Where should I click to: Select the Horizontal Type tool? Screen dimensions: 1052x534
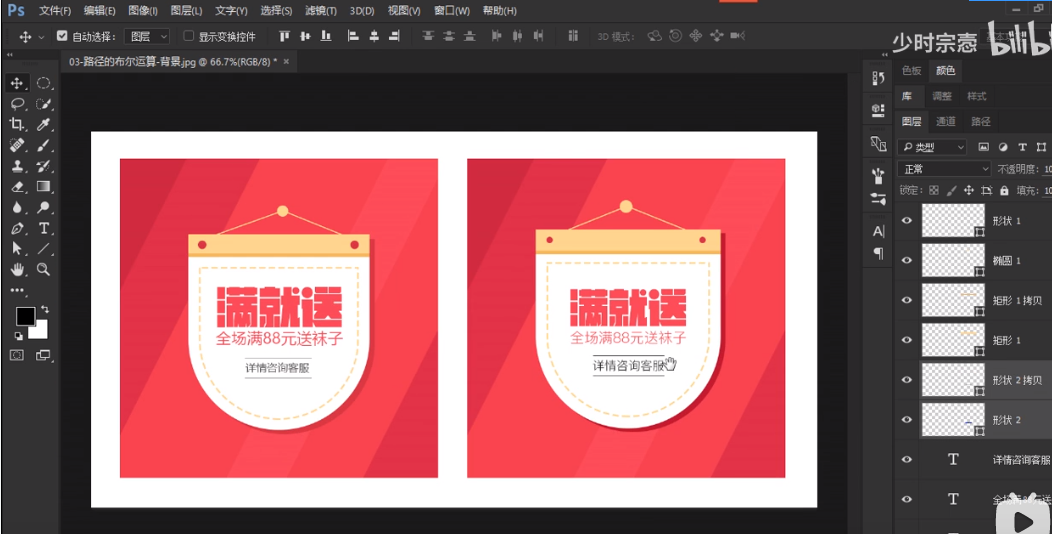(x=44, y=228)
